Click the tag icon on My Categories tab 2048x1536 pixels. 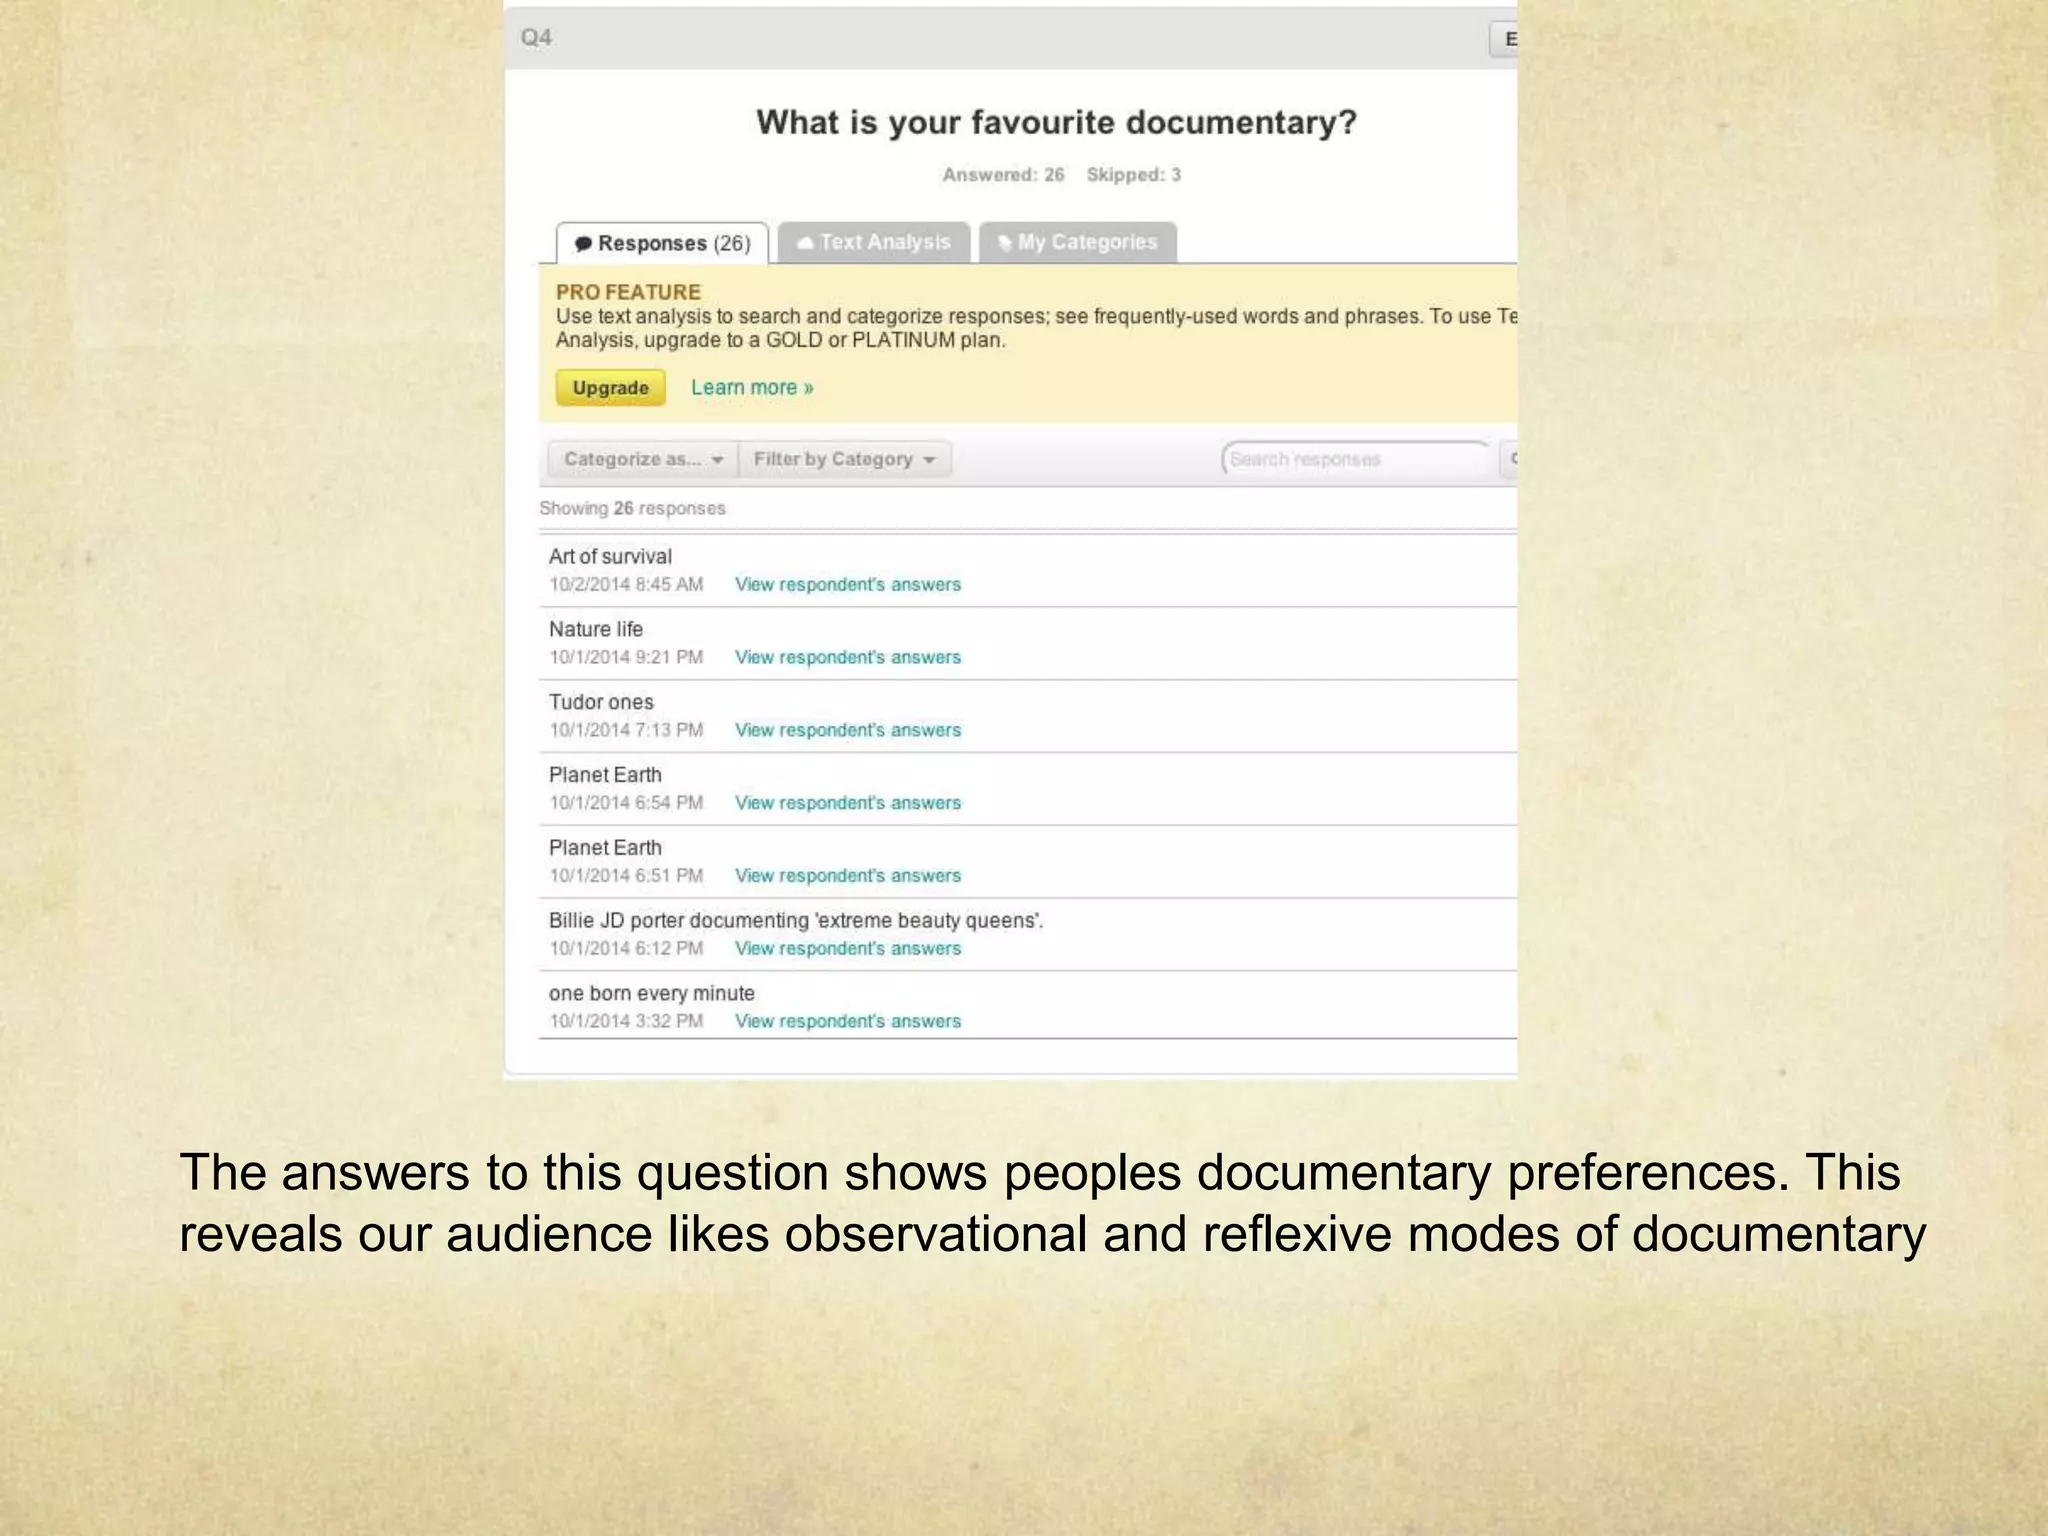coord(1005,243)
